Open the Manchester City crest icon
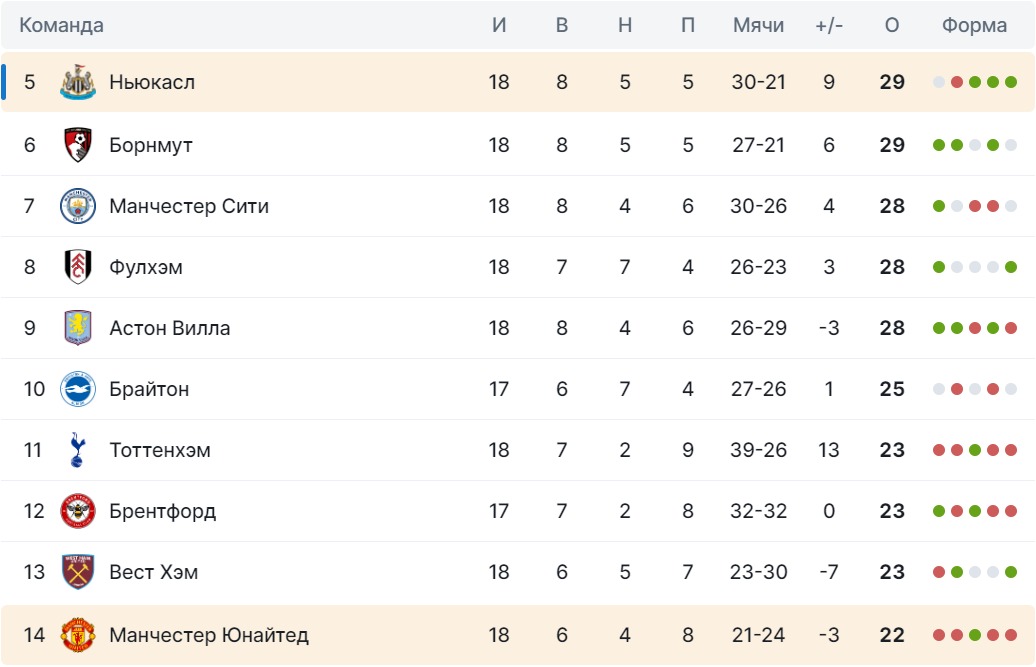The height and width of the screenshot is (667, 1036). tap(78, 206)
